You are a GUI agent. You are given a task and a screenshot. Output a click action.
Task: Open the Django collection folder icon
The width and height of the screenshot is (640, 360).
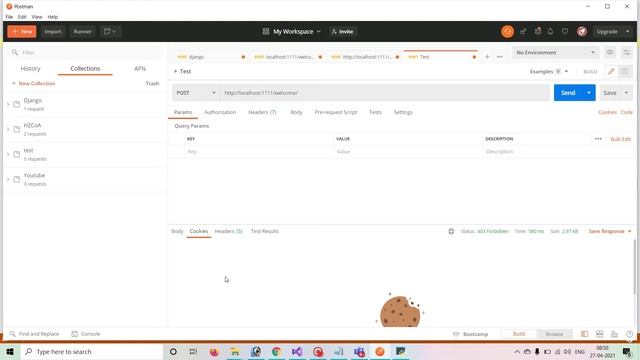(x=17, y=104)
